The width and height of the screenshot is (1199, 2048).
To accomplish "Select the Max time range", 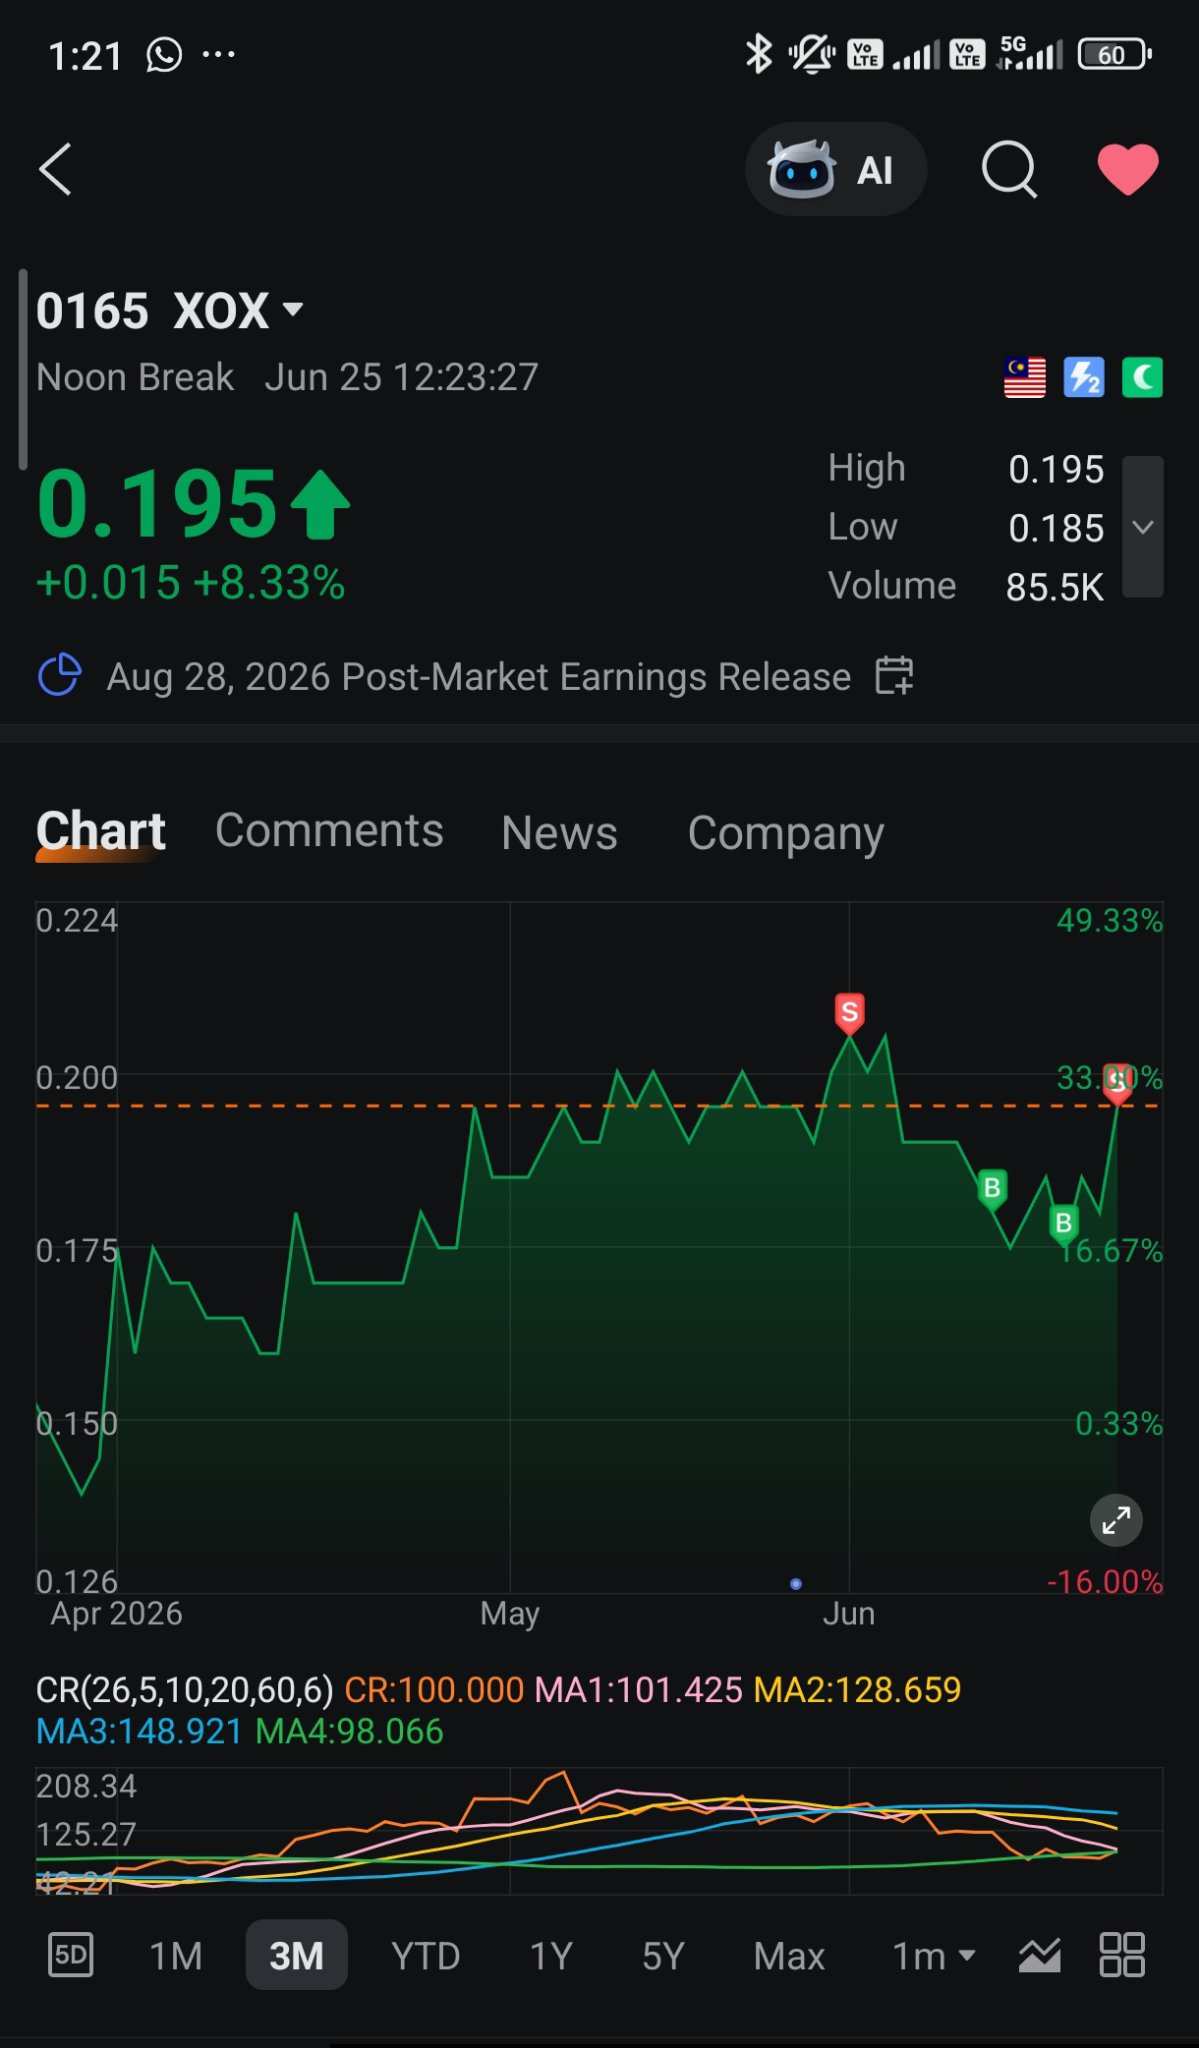I will [789, 1956].
